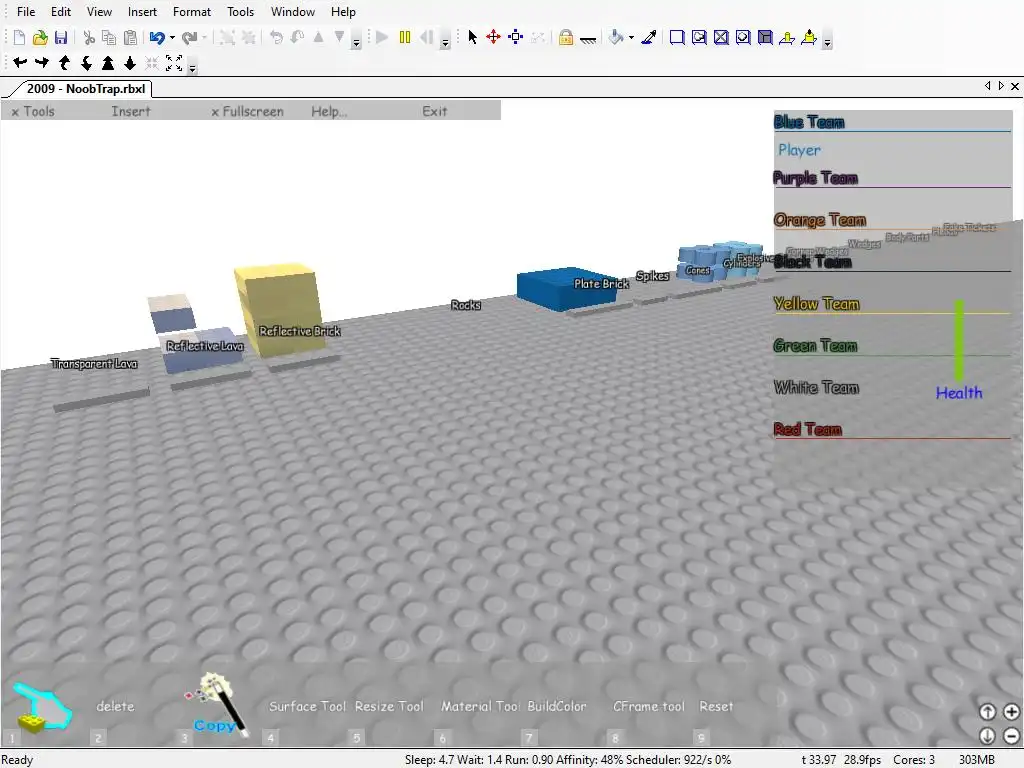1024x768 pixels.
Task: Select the color dropper tool
Action: point(648,37)
